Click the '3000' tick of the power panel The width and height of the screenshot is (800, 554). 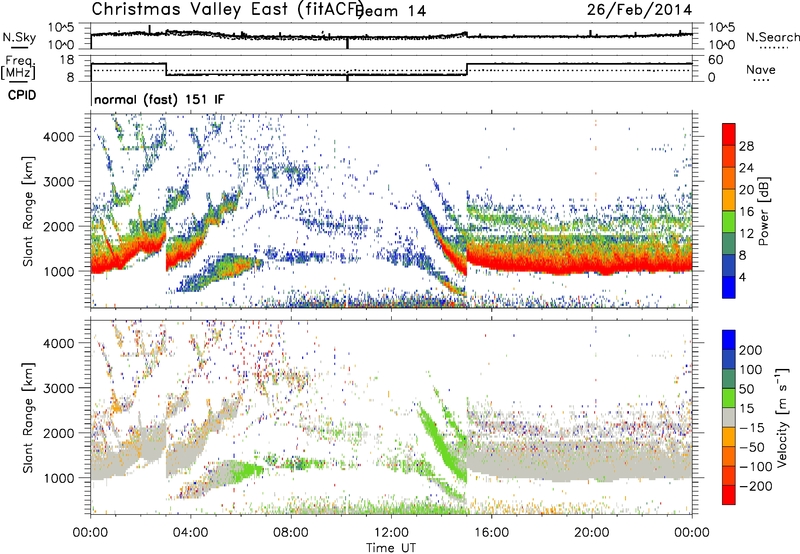tap(59, 182)
